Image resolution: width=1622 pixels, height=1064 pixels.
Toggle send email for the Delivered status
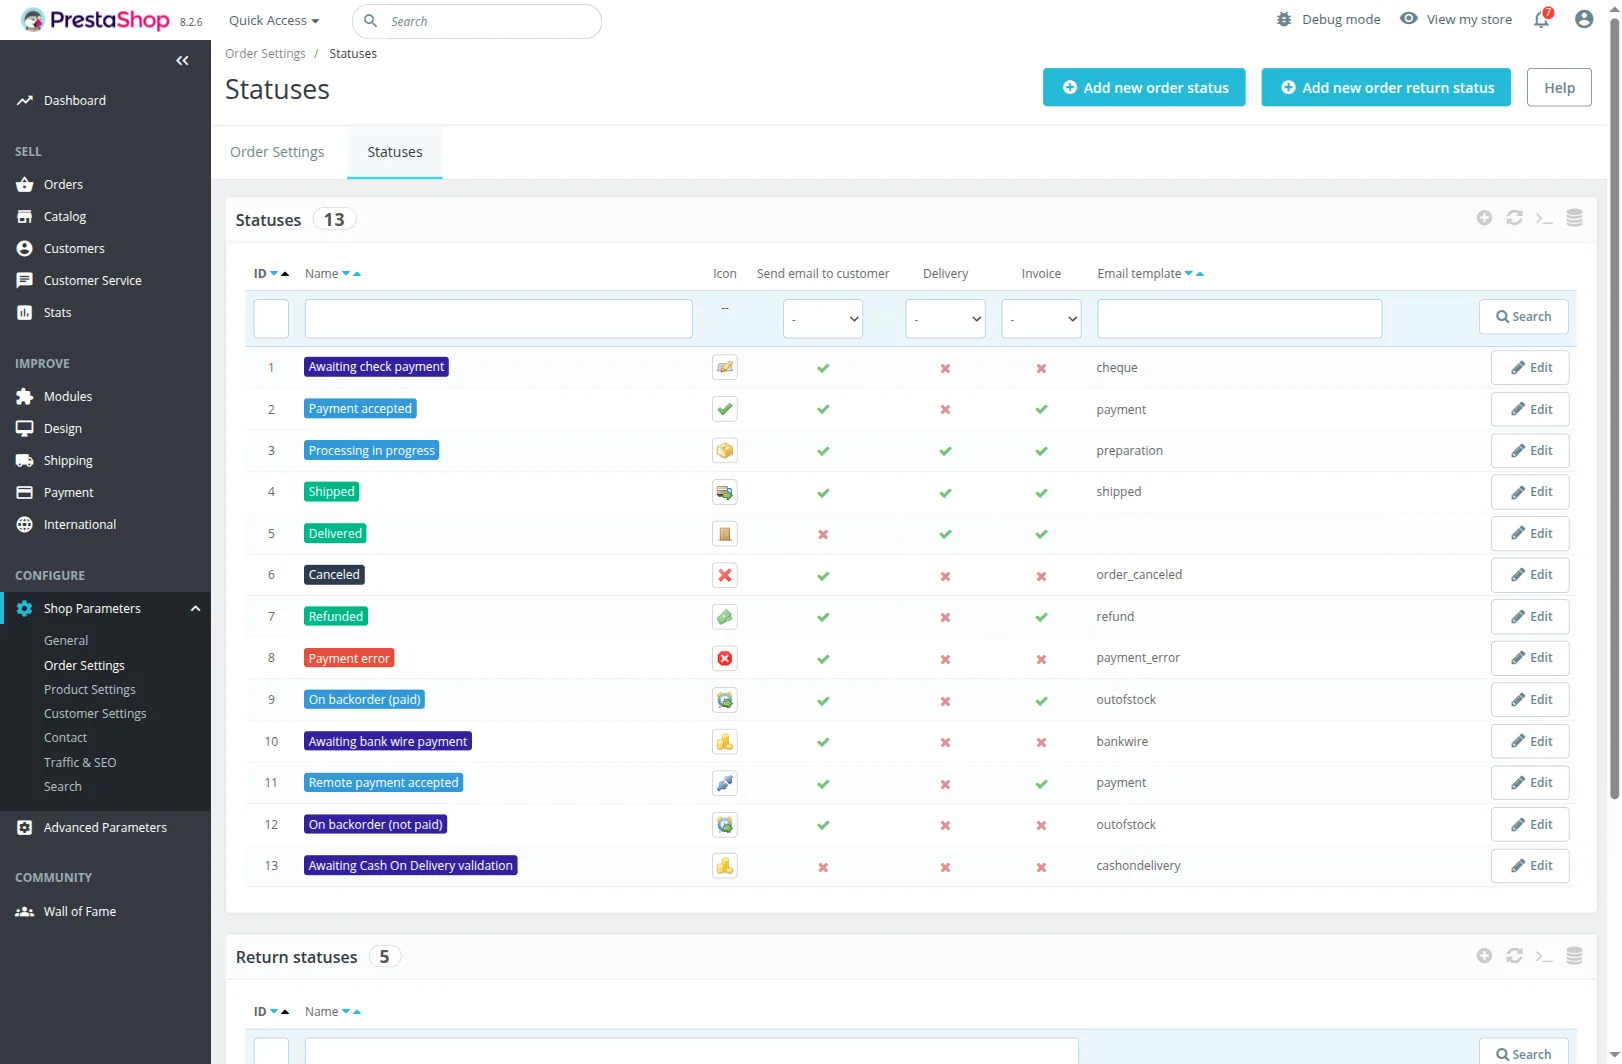click(823, 534)
